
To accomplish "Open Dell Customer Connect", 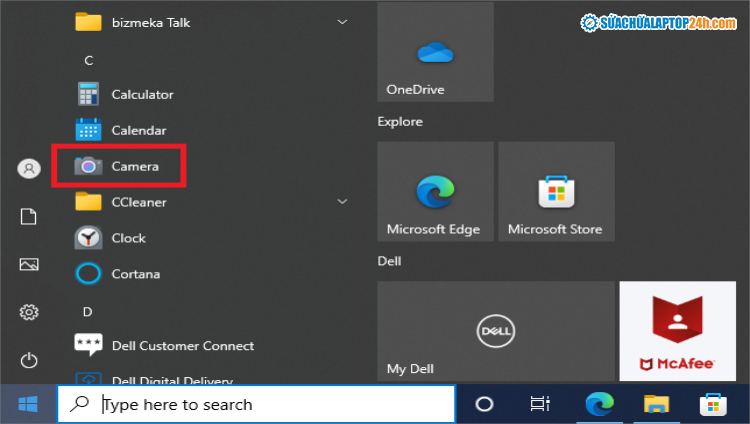I will click(182, 346).
